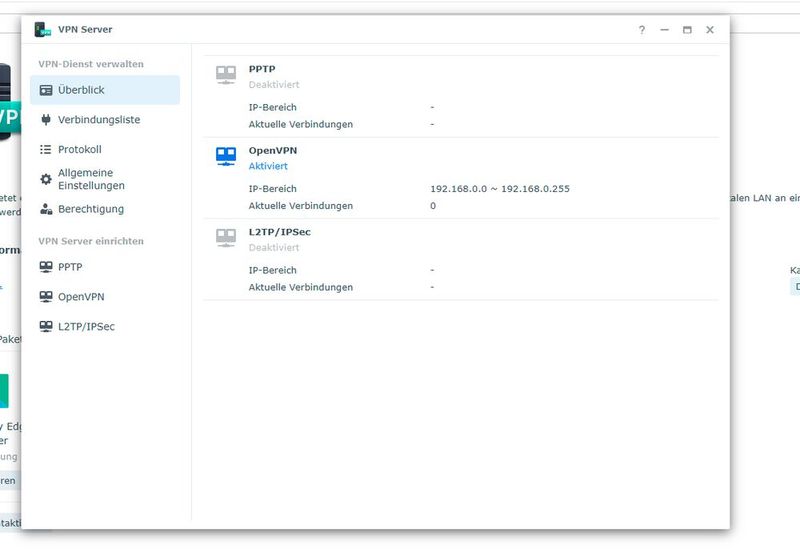Click the VPN Server app icon in title bar
Image resolution: width=800 pixels, height=549 pixels.
tap(43, 30)
